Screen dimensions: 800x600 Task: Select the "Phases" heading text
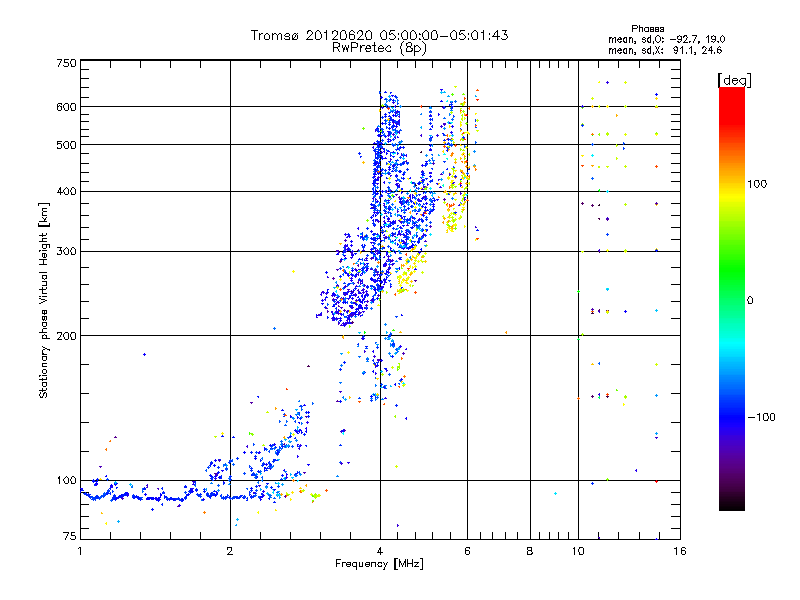(x=647, y=29)
